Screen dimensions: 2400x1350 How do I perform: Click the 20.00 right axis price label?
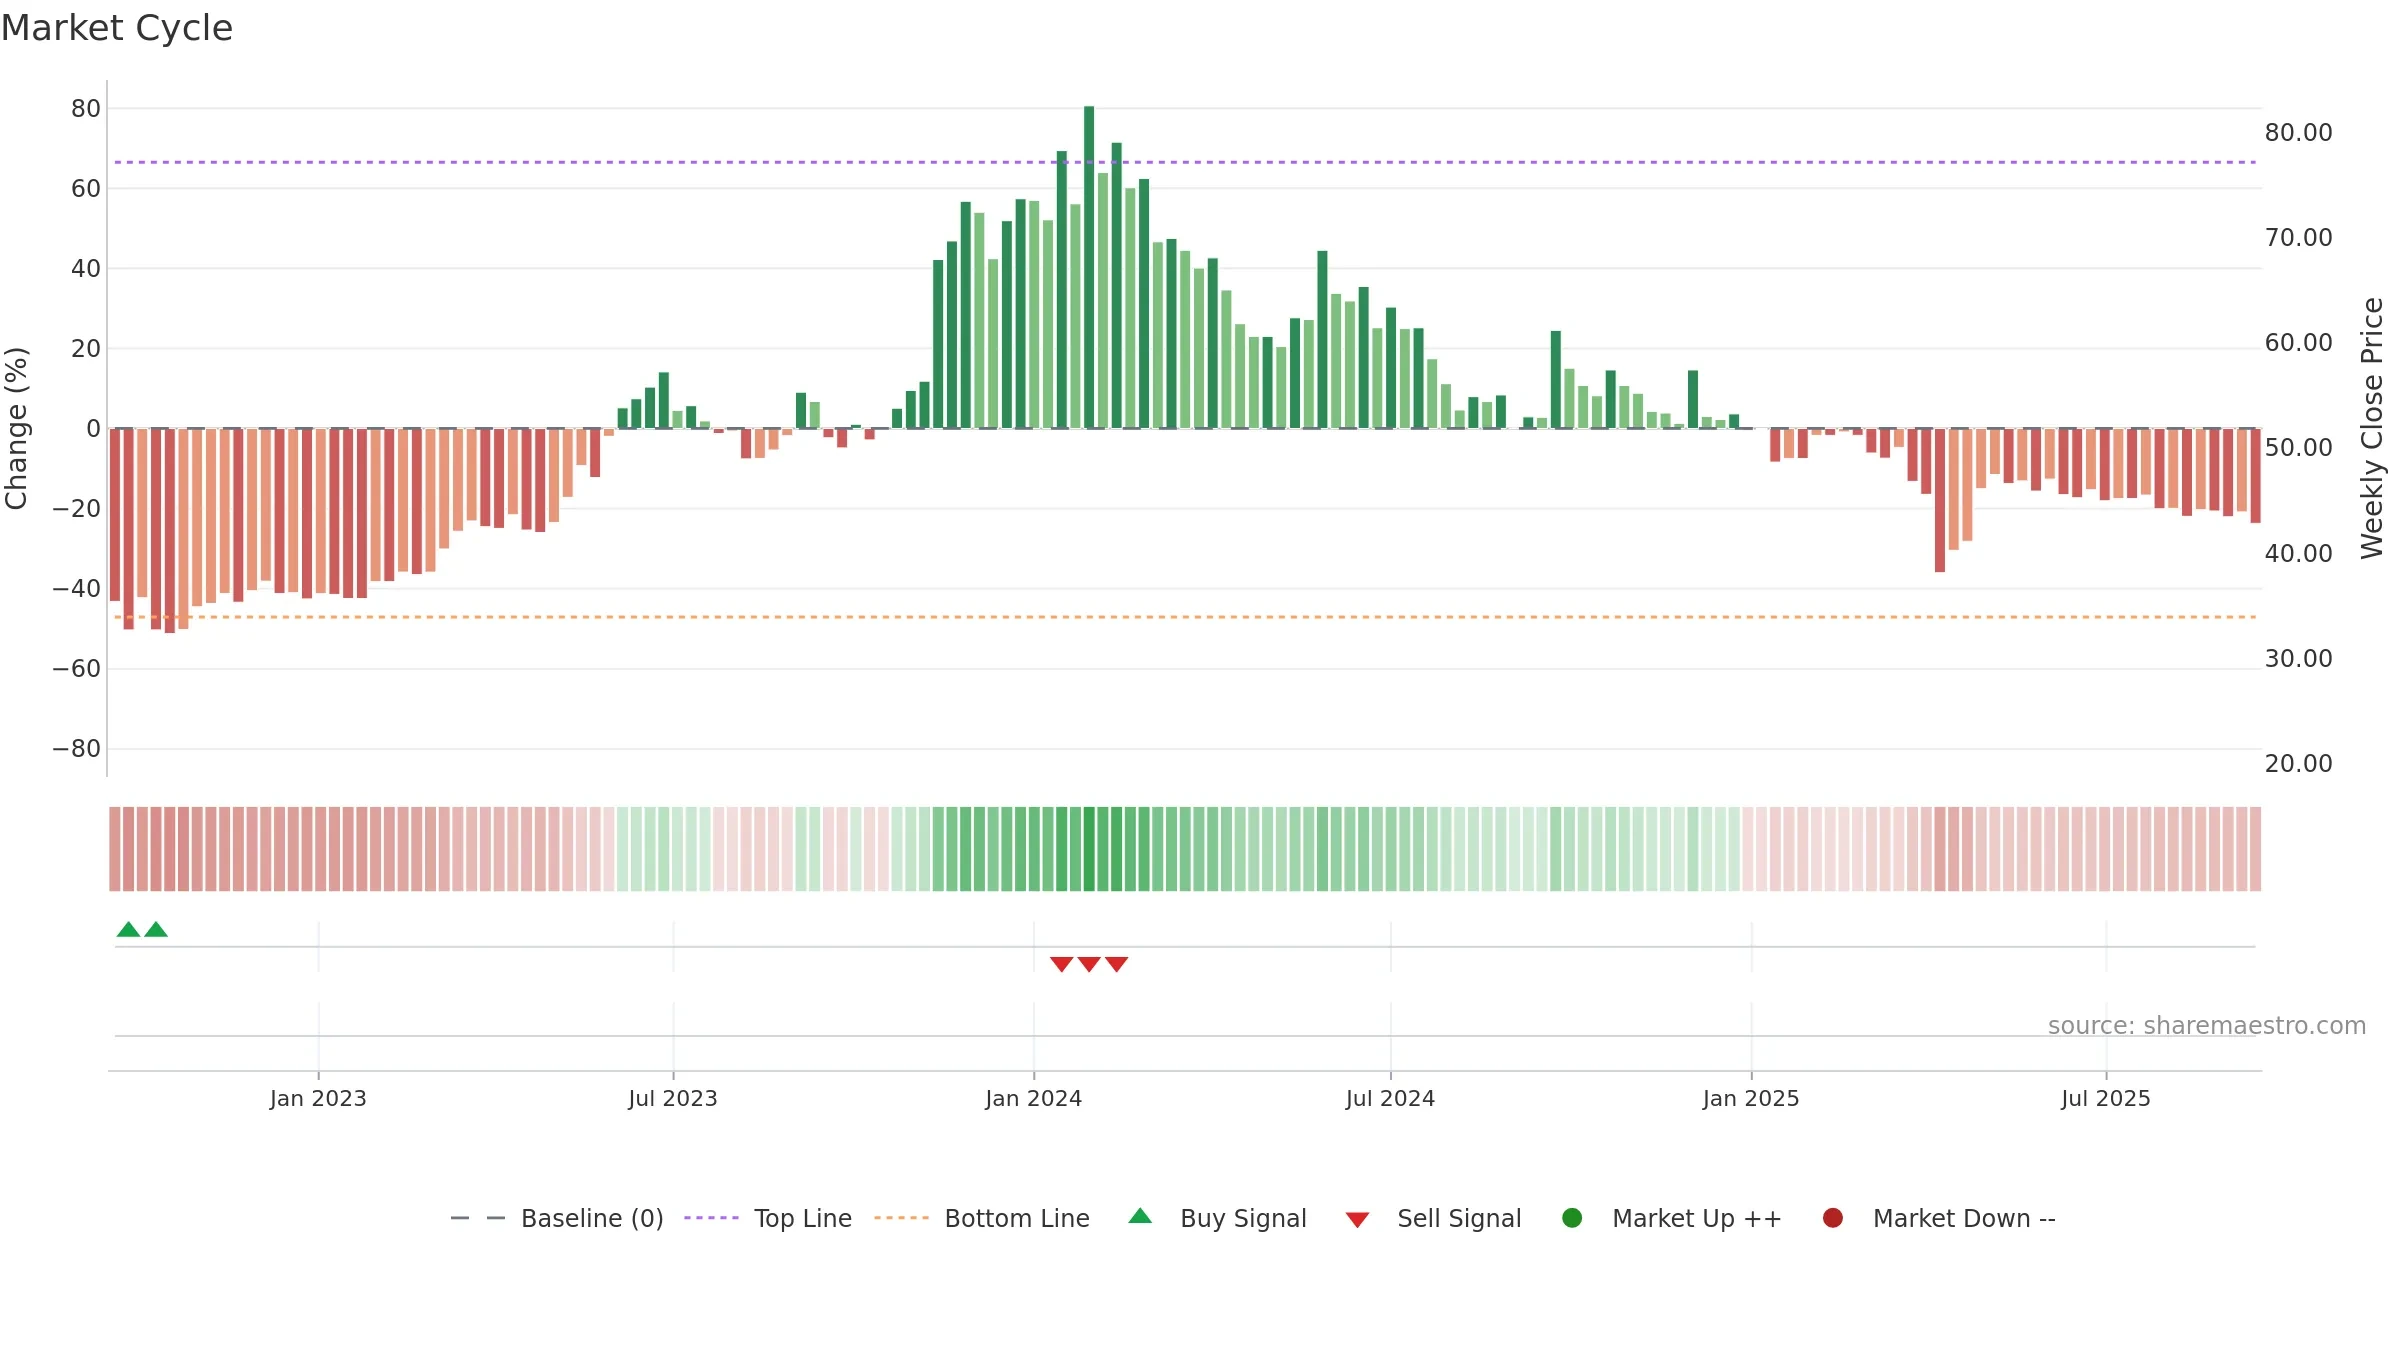2298,764
